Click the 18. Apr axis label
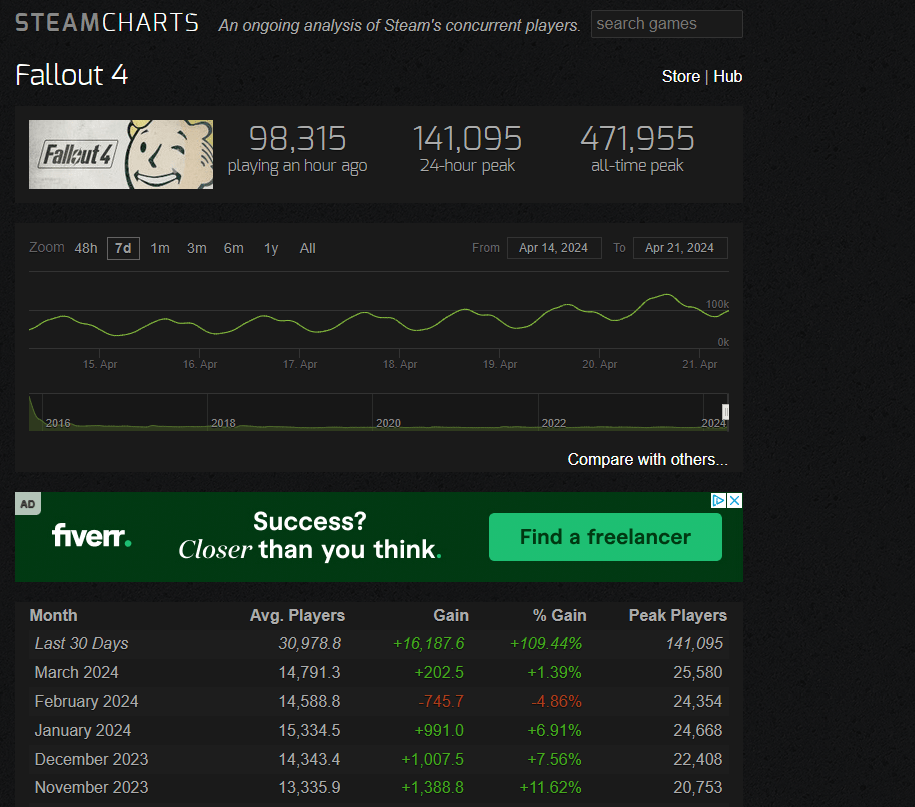The height and width of the screenshot is (807, 915). (x=400, y=364)
